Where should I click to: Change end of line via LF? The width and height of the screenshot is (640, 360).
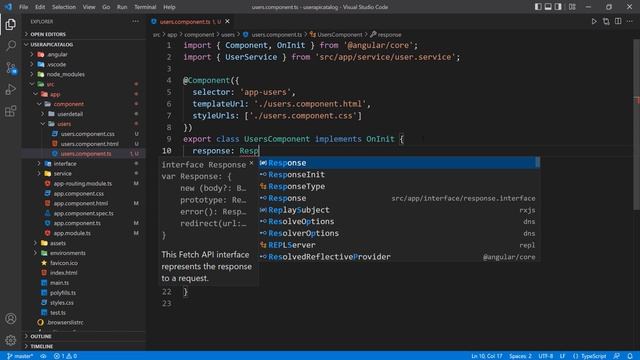pos(562,356)
